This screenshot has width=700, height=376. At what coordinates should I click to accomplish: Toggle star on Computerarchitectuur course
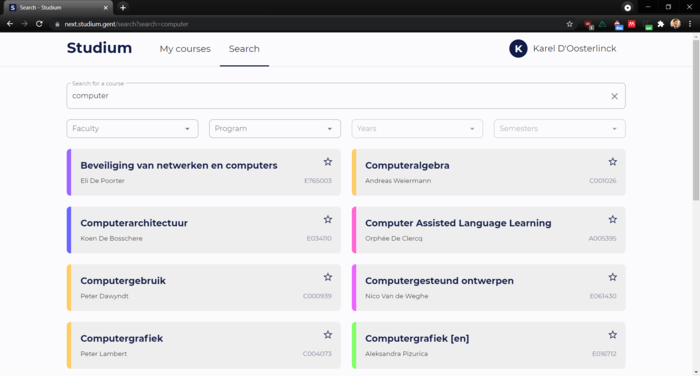328,219
